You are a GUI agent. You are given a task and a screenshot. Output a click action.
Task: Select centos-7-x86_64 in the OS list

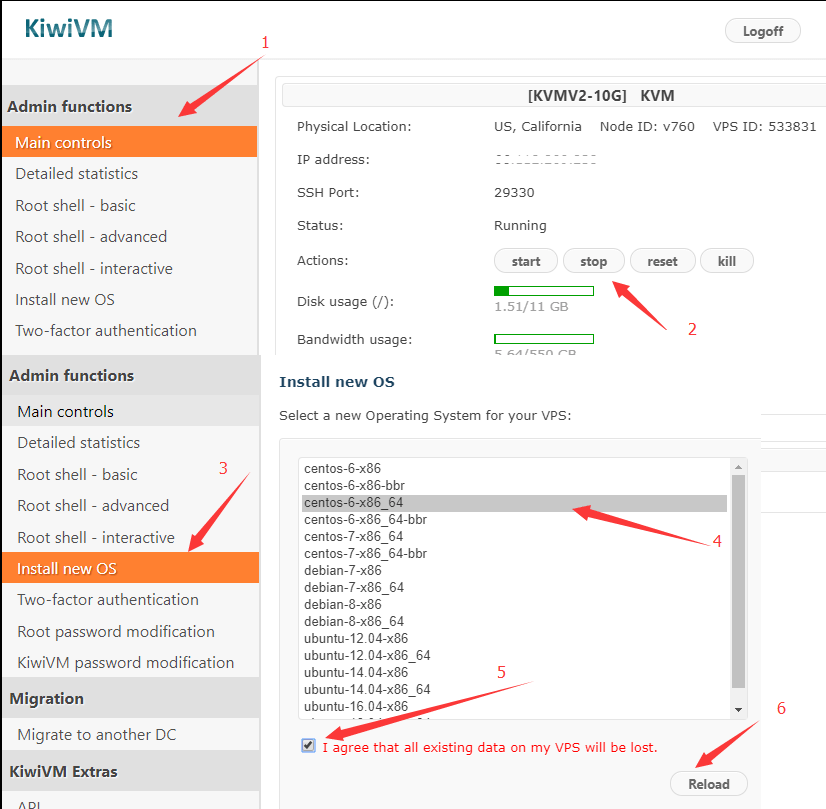[514, 536]
